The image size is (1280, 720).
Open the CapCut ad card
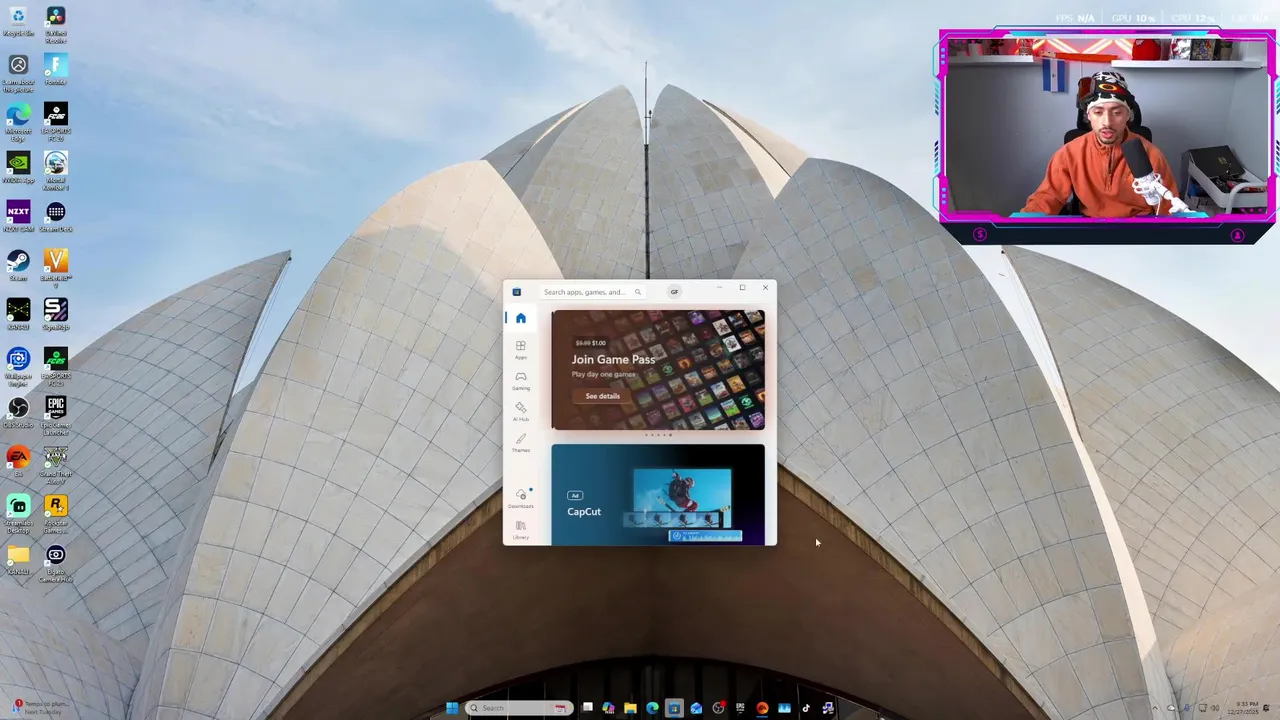point(658,495)
